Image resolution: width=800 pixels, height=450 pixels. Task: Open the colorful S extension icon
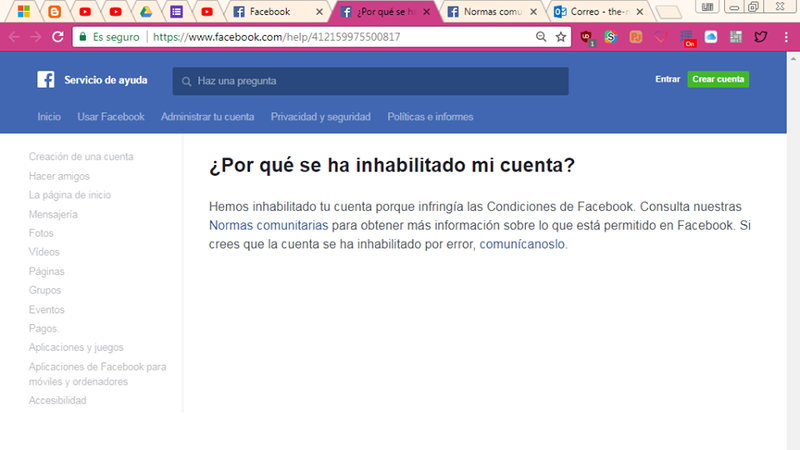click(x=611, y=37)
